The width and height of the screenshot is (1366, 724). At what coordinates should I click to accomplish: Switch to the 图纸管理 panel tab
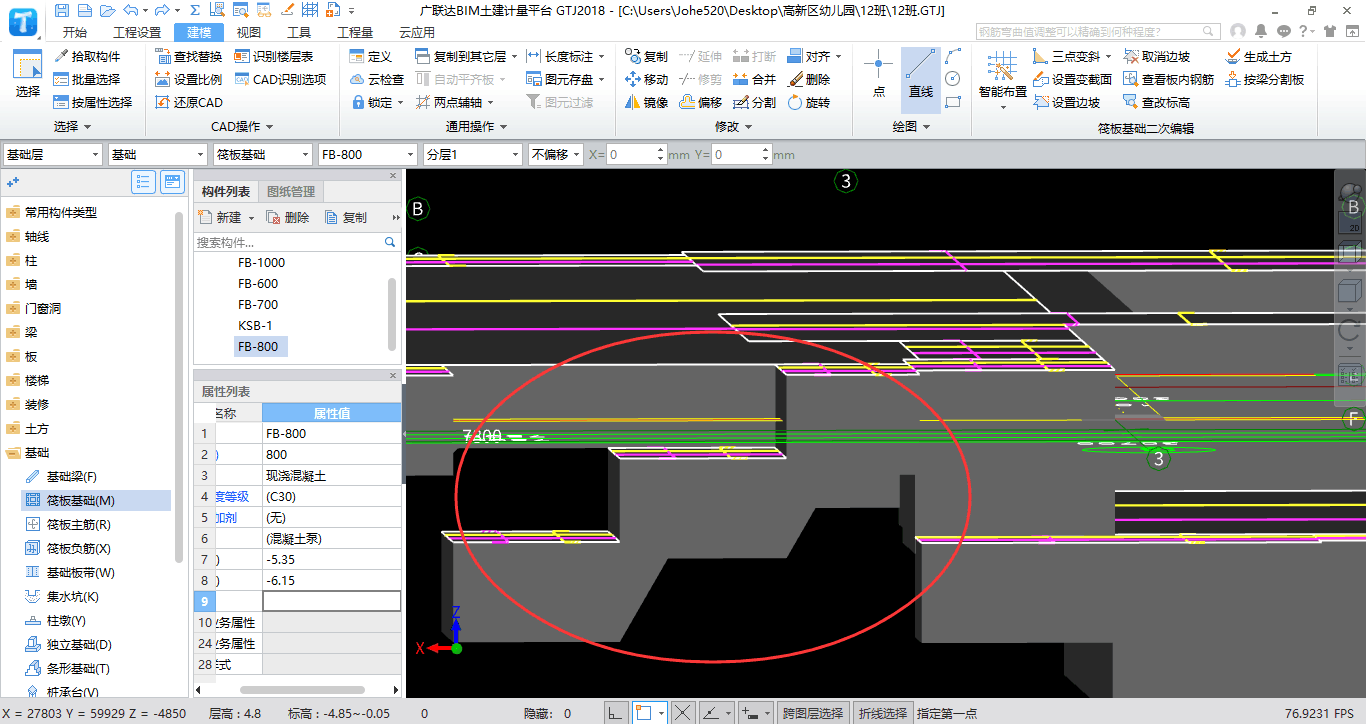[290, 192]
